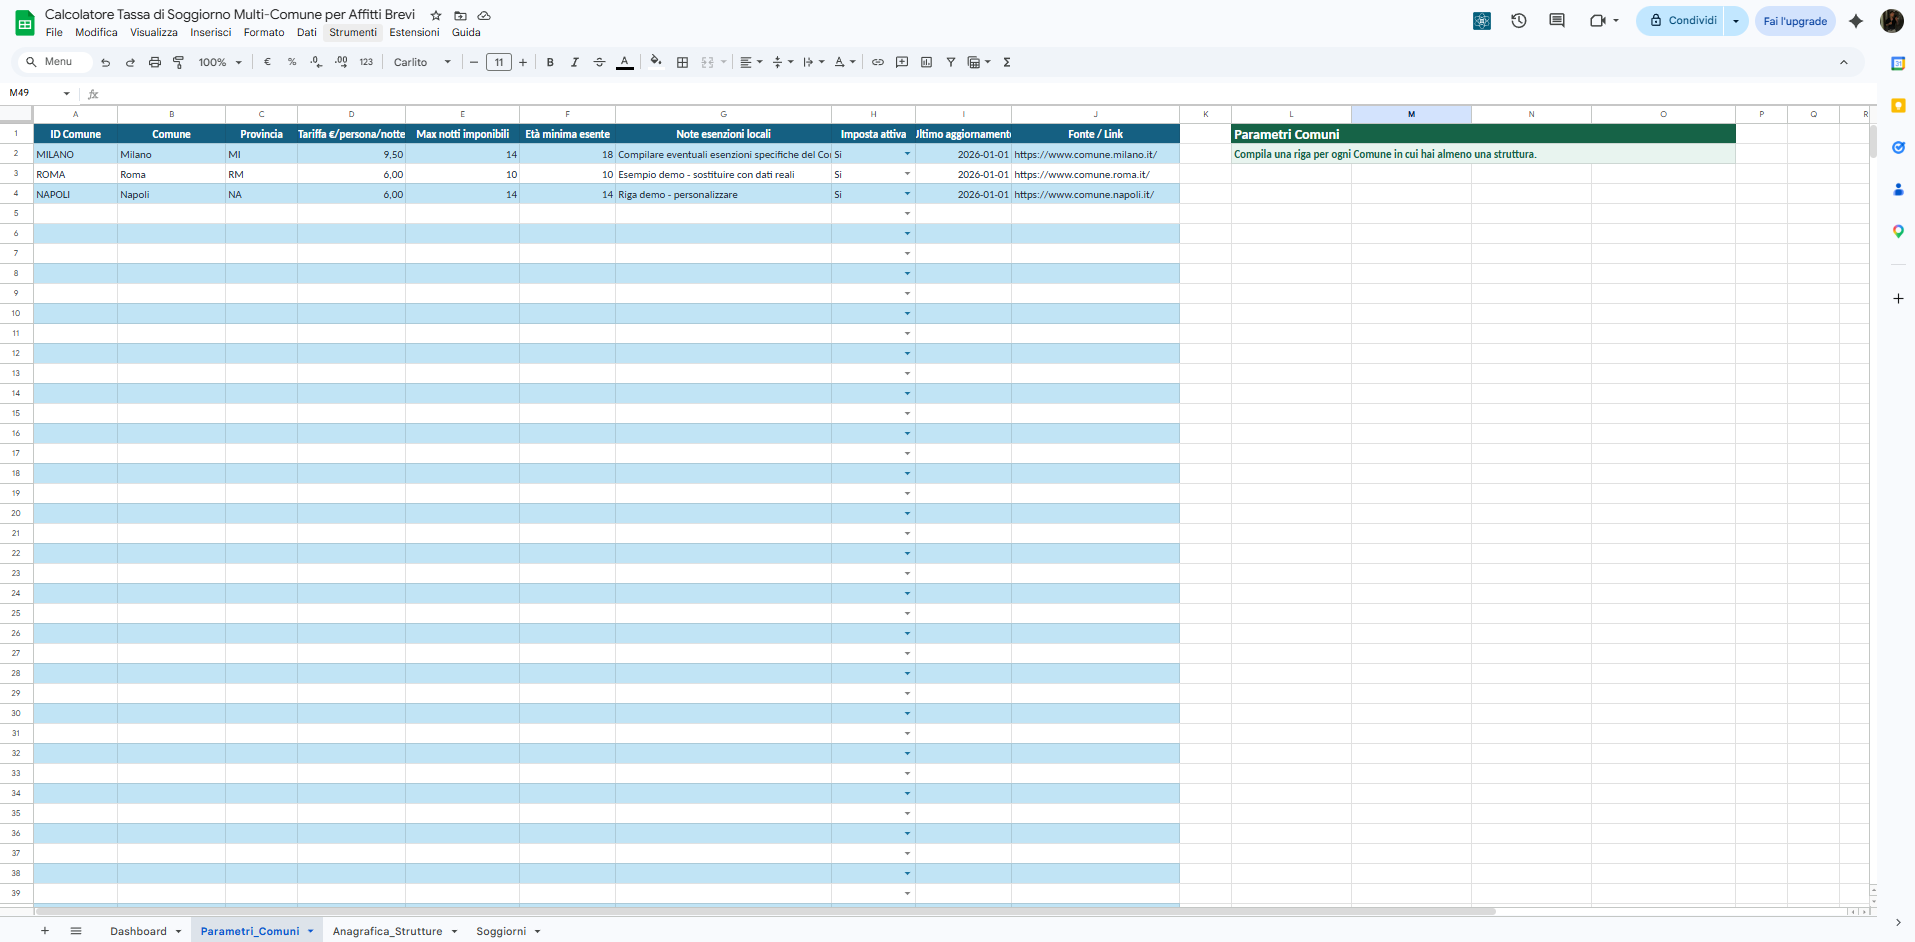Insert a comment
The image size is (1915, 942).
point(901,62)
